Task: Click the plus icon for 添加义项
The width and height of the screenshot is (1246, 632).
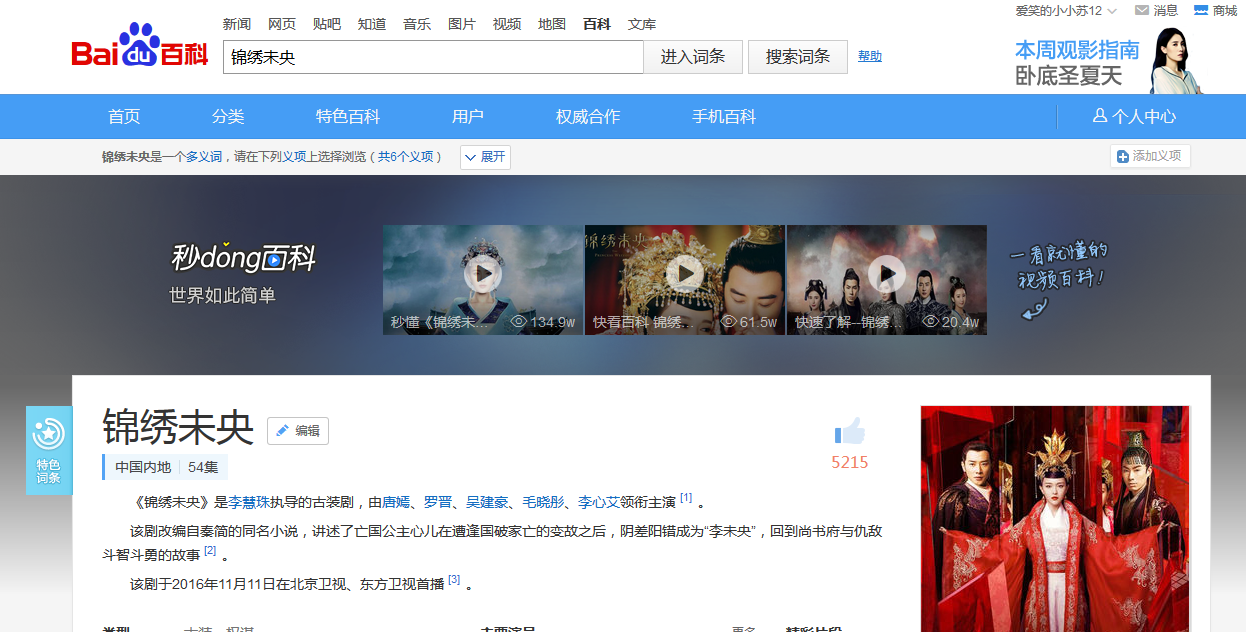Action: point(1123,157)
